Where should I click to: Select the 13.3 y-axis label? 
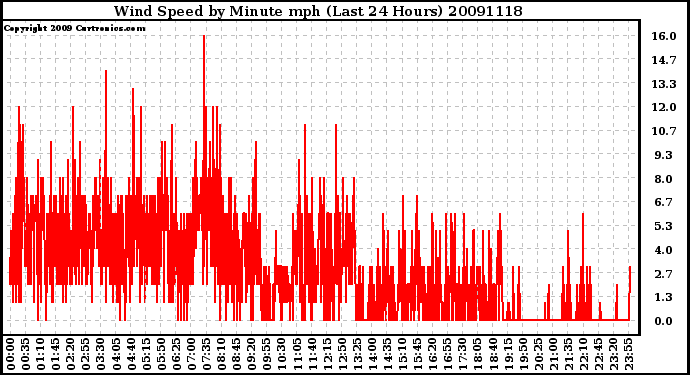[664, 84]
